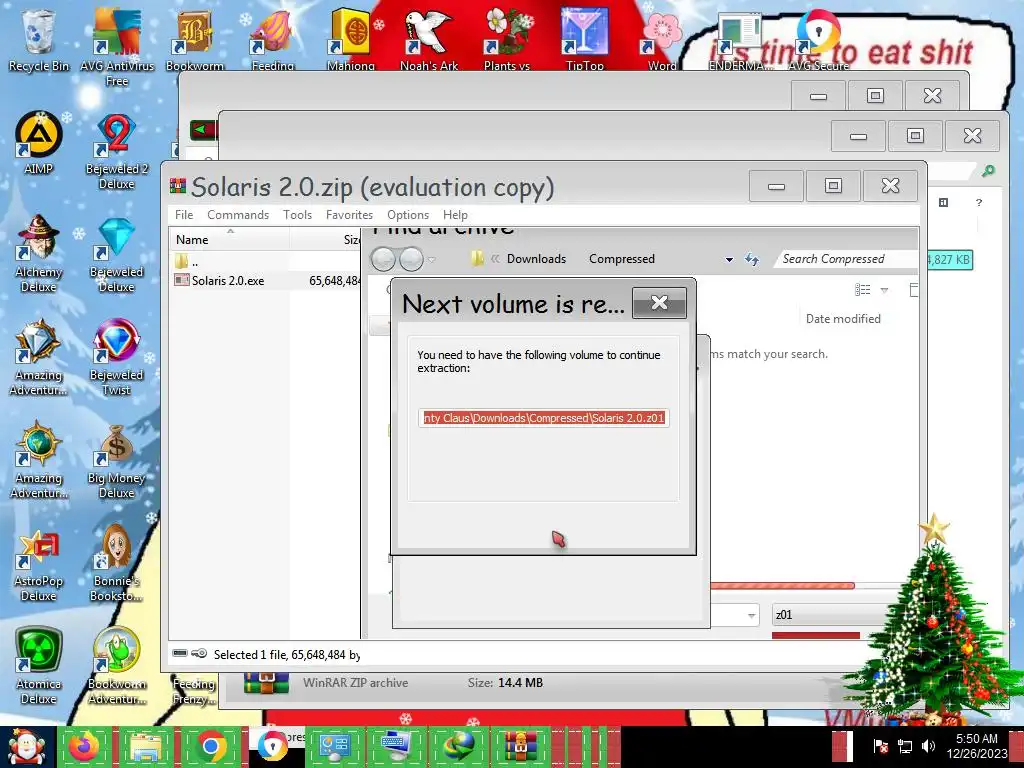Click the back navigation button in Find archive
Screen dimensions: 1024x768
pyautogui.click(x=383, y=259)
